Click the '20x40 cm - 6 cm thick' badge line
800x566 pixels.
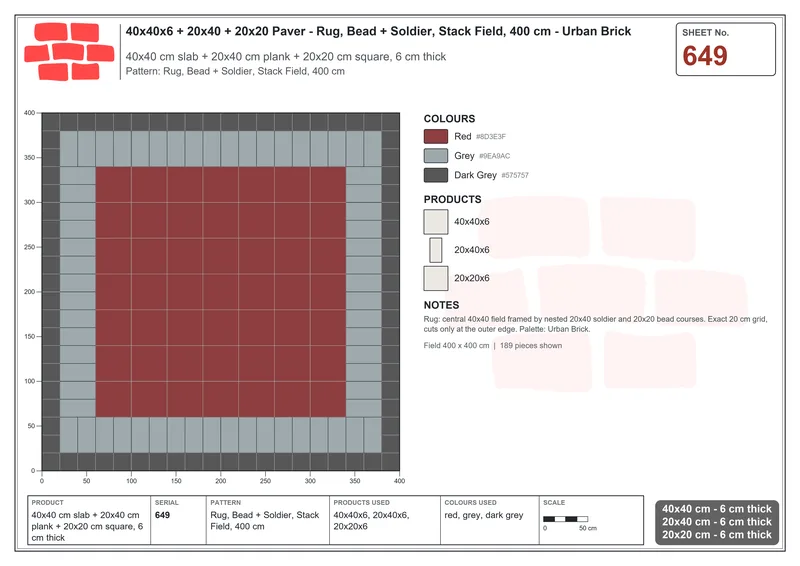click(717, 522)
